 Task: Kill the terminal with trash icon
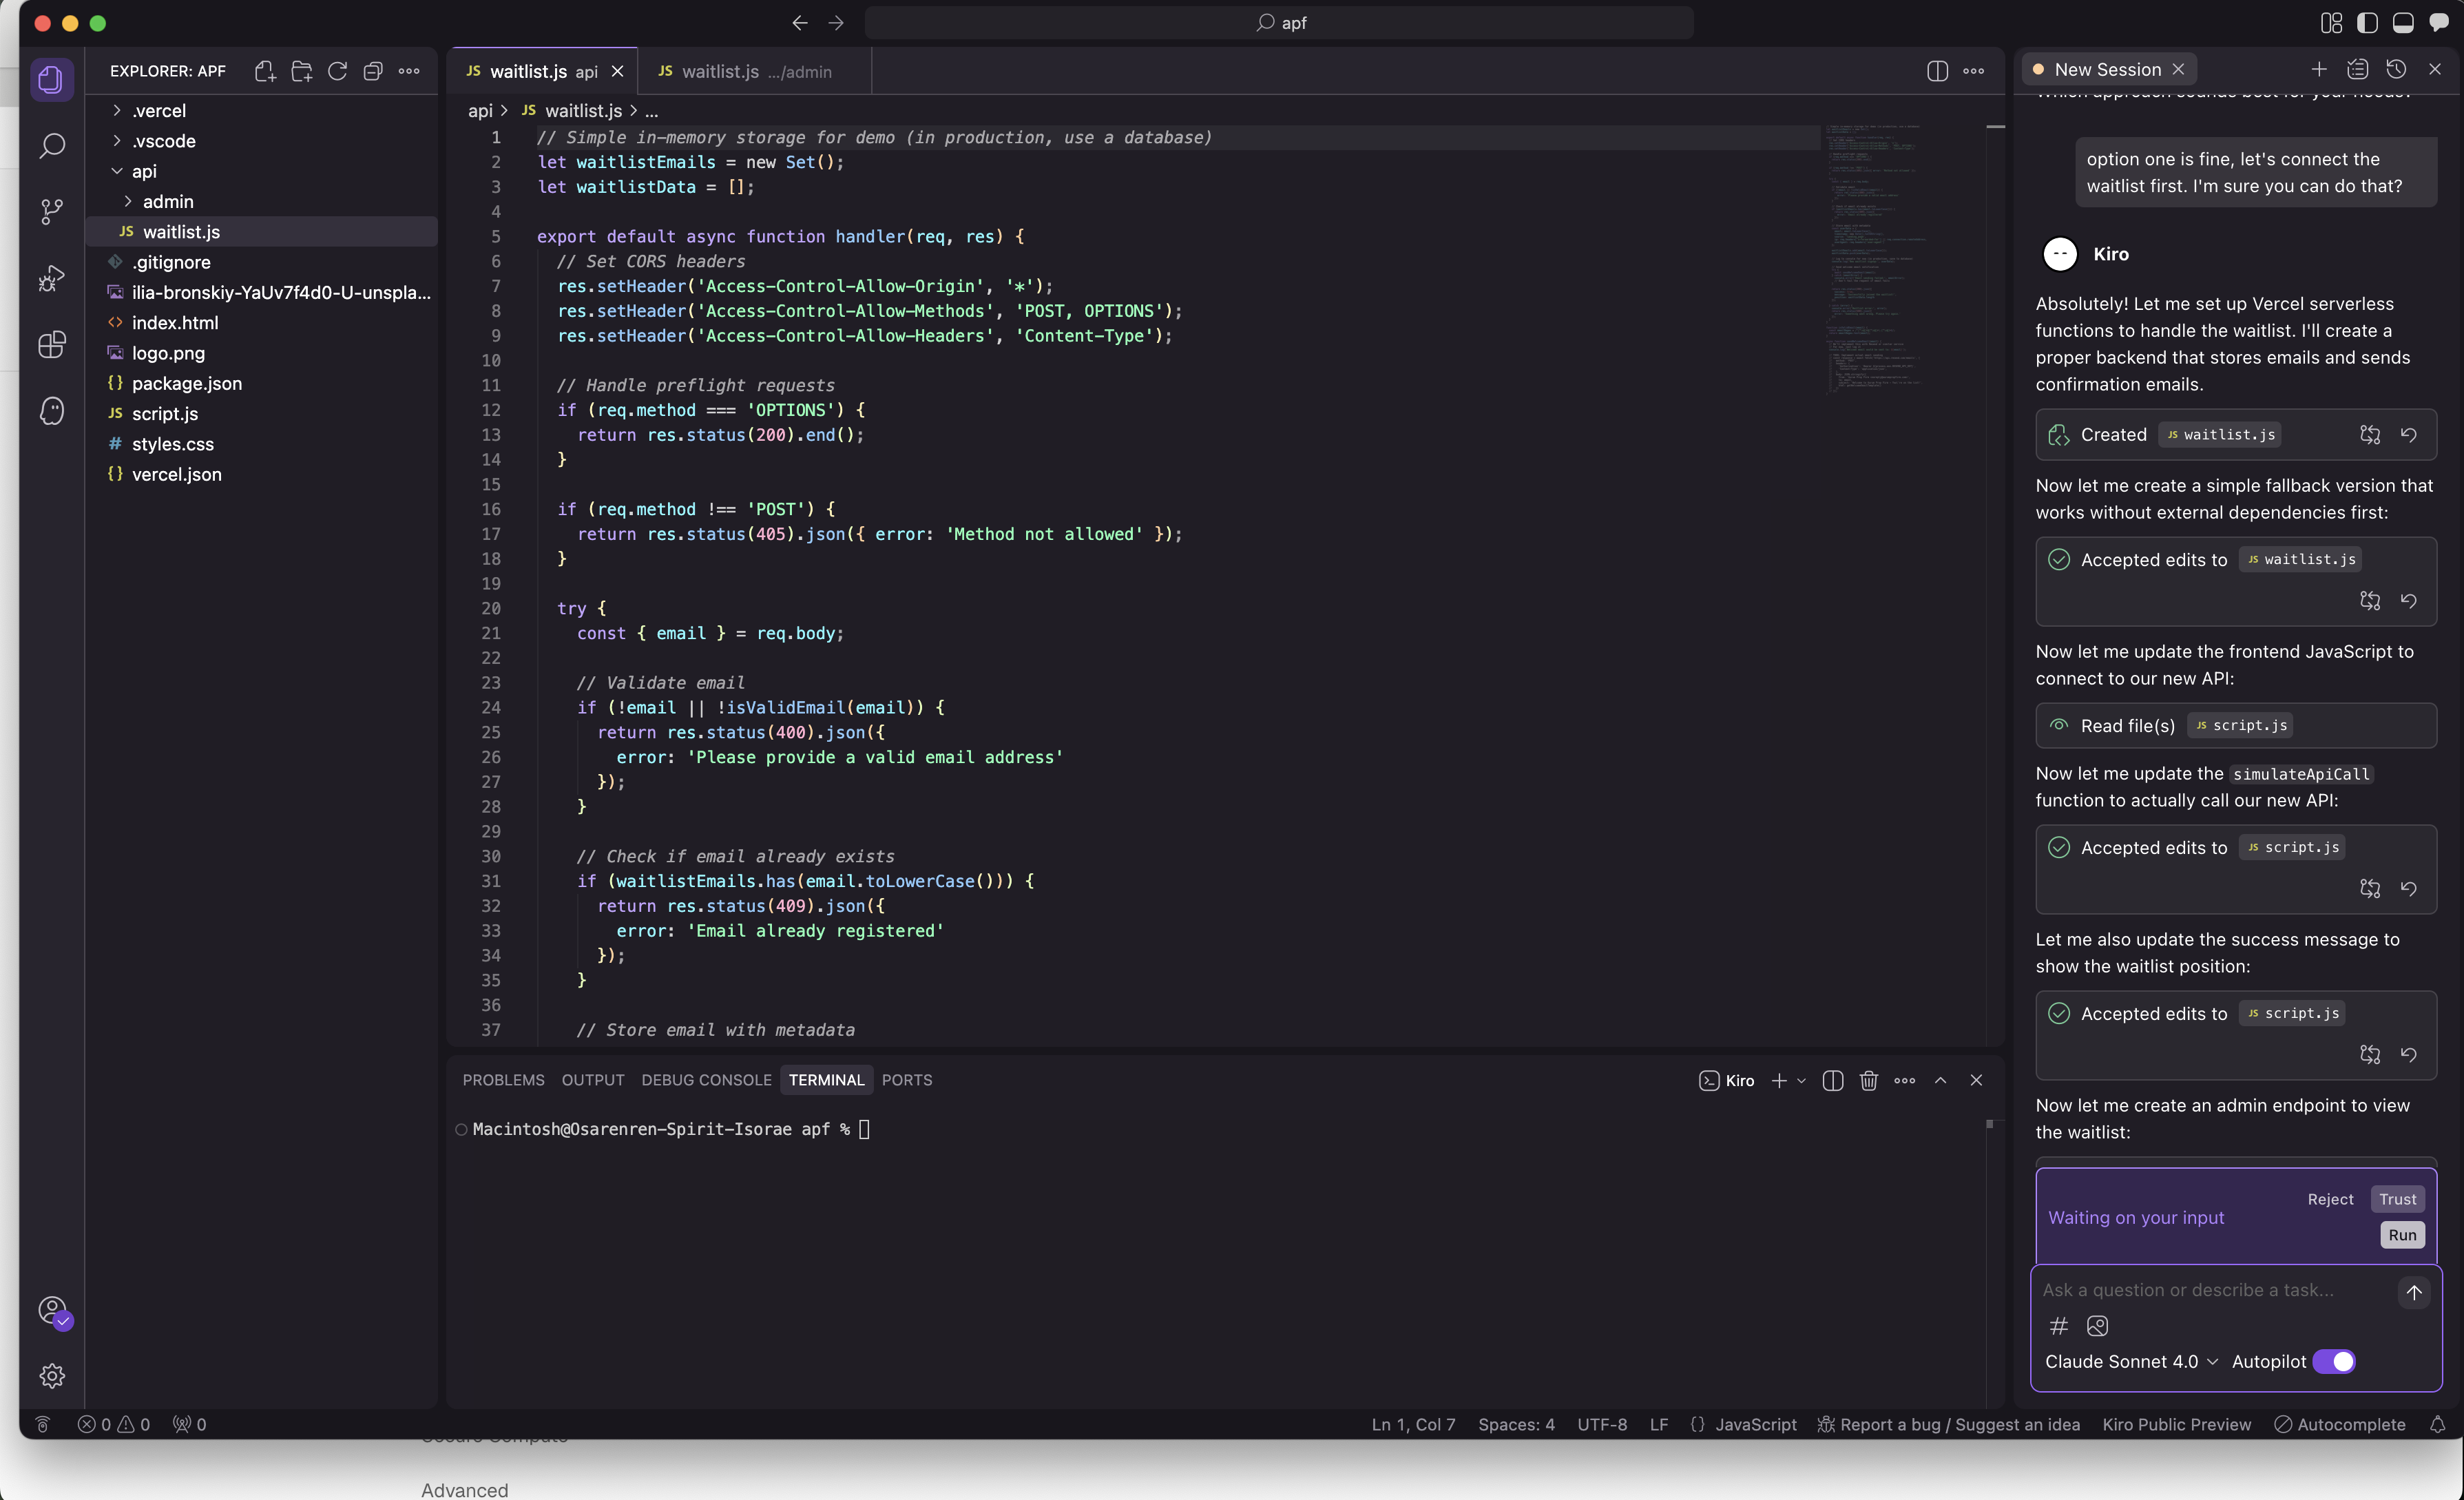click(1868, 1080)
